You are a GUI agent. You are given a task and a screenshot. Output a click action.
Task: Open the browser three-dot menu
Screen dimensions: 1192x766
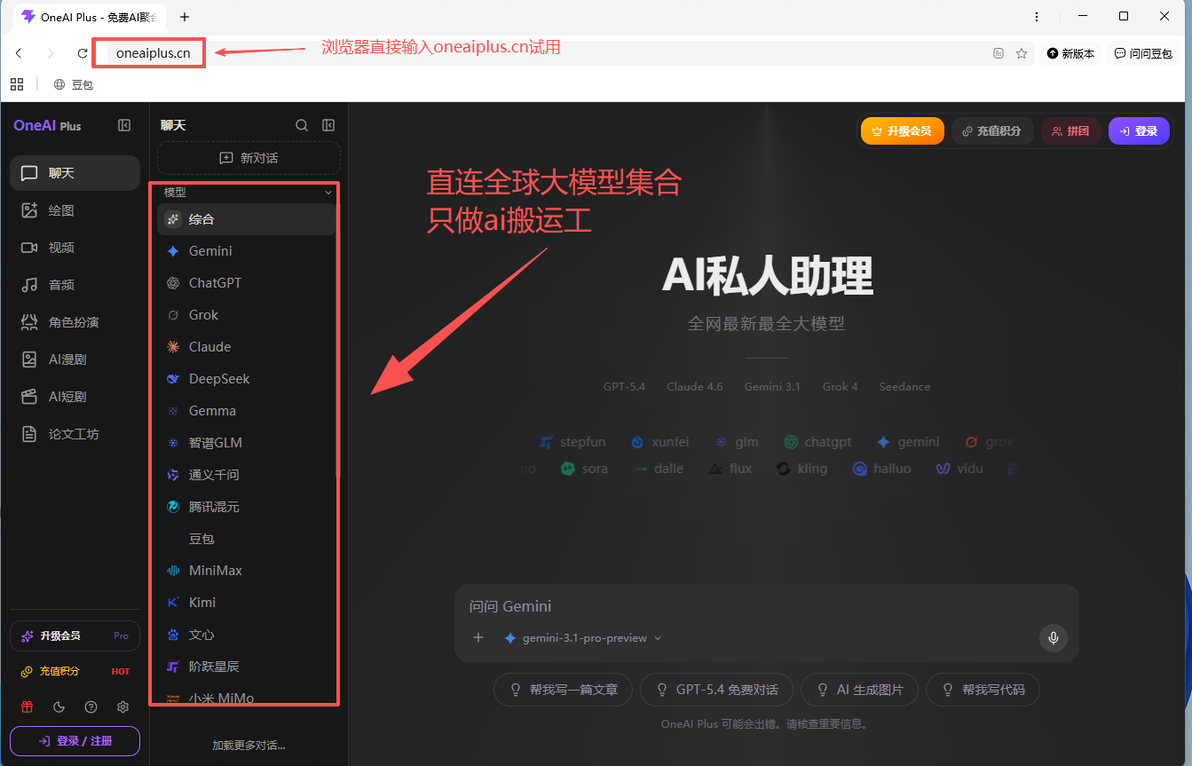[x=1036, y=17]
